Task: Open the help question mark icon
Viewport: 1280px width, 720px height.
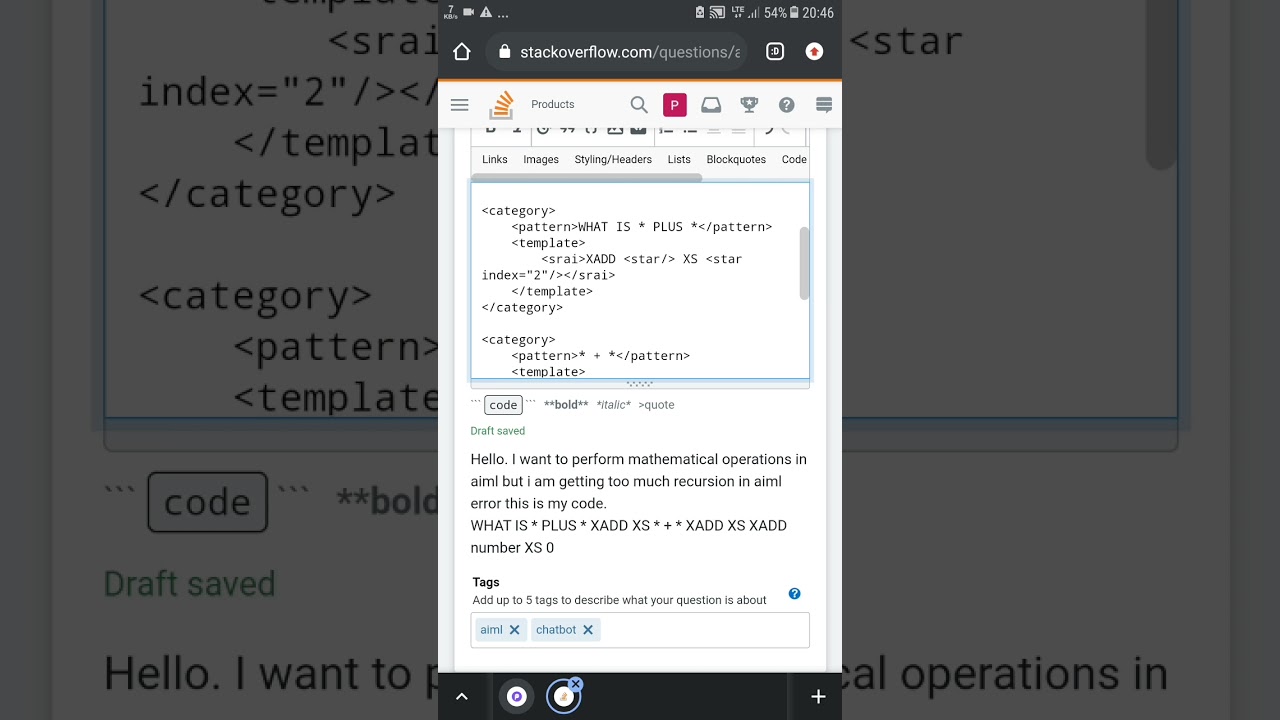Action: [x=787, y=104]
